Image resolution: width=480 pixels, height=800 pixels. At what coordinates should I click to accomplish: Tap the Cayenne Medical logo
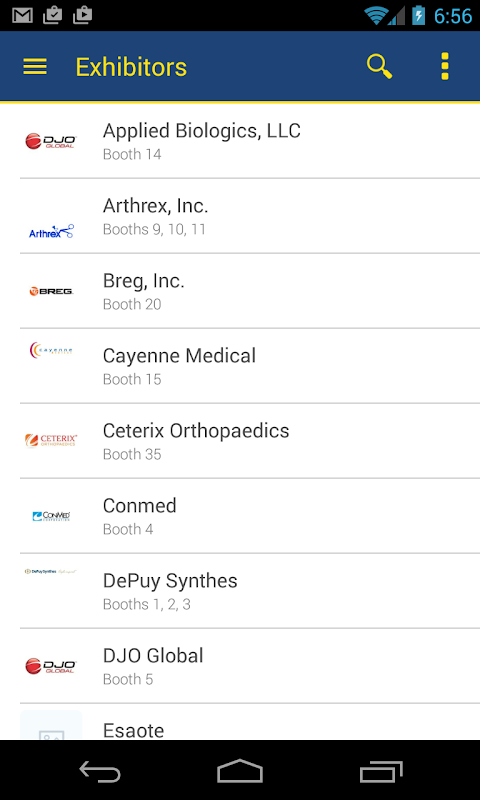click(x=51, y=351)
